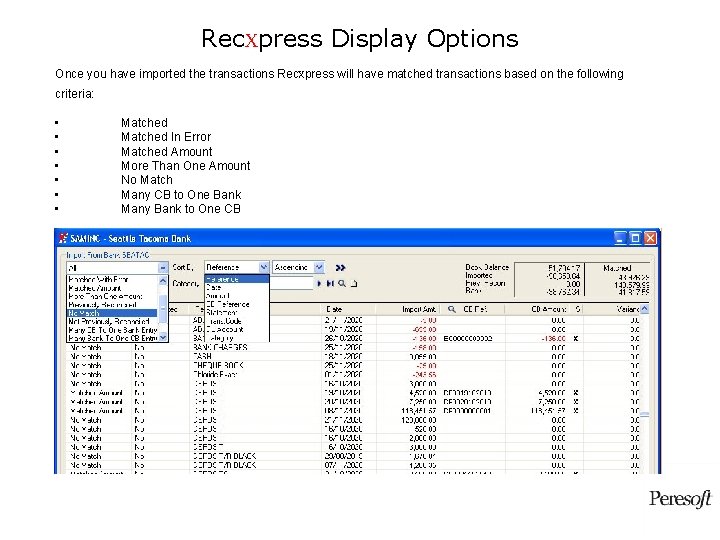Select the CHEQUE BOOK row text
Image resolution: width=720 pixels, height=540 pixels.
click(x=218, y=365)
